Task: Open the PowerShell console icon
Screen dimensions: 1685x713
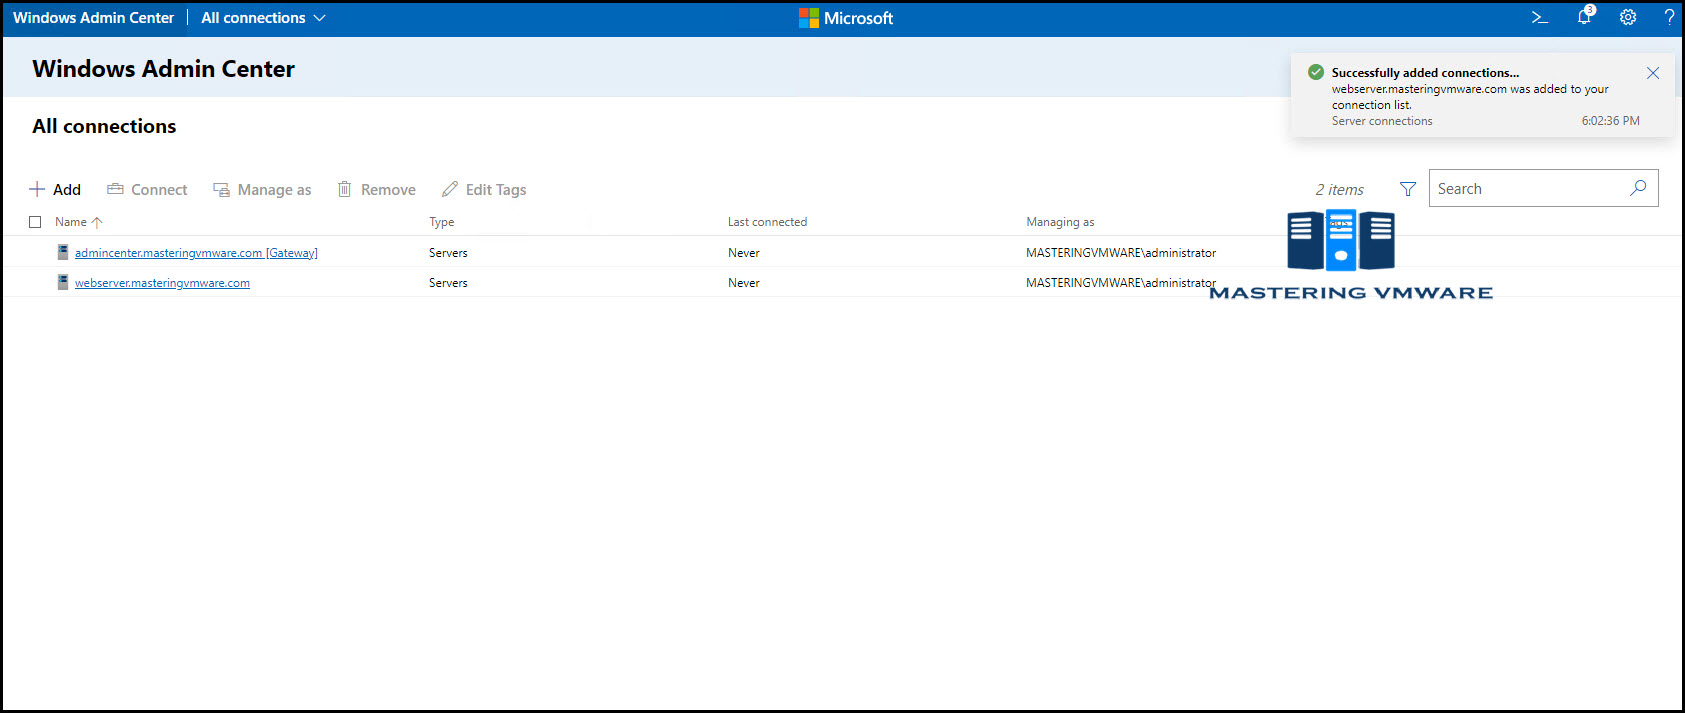Action: 1540,18
